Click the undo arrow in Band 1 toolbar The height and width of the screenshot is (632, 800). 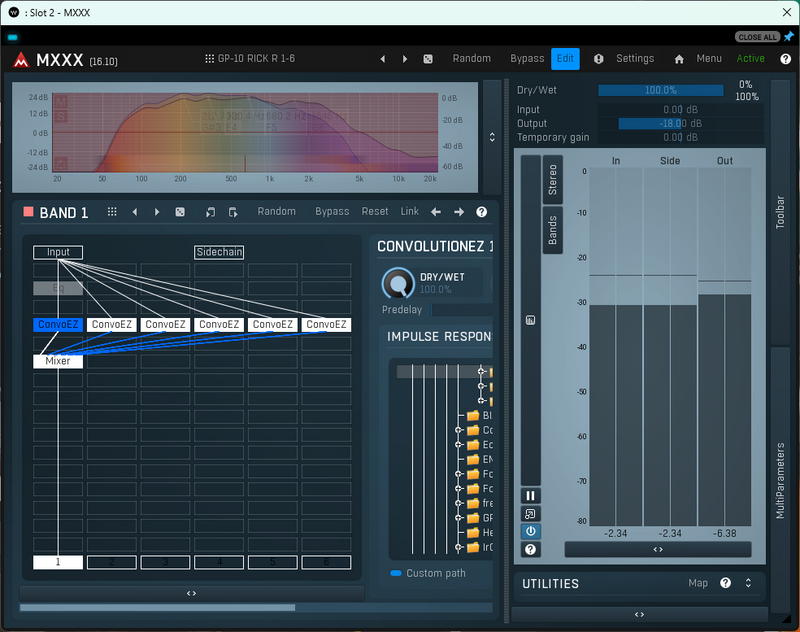click(210, 211)
